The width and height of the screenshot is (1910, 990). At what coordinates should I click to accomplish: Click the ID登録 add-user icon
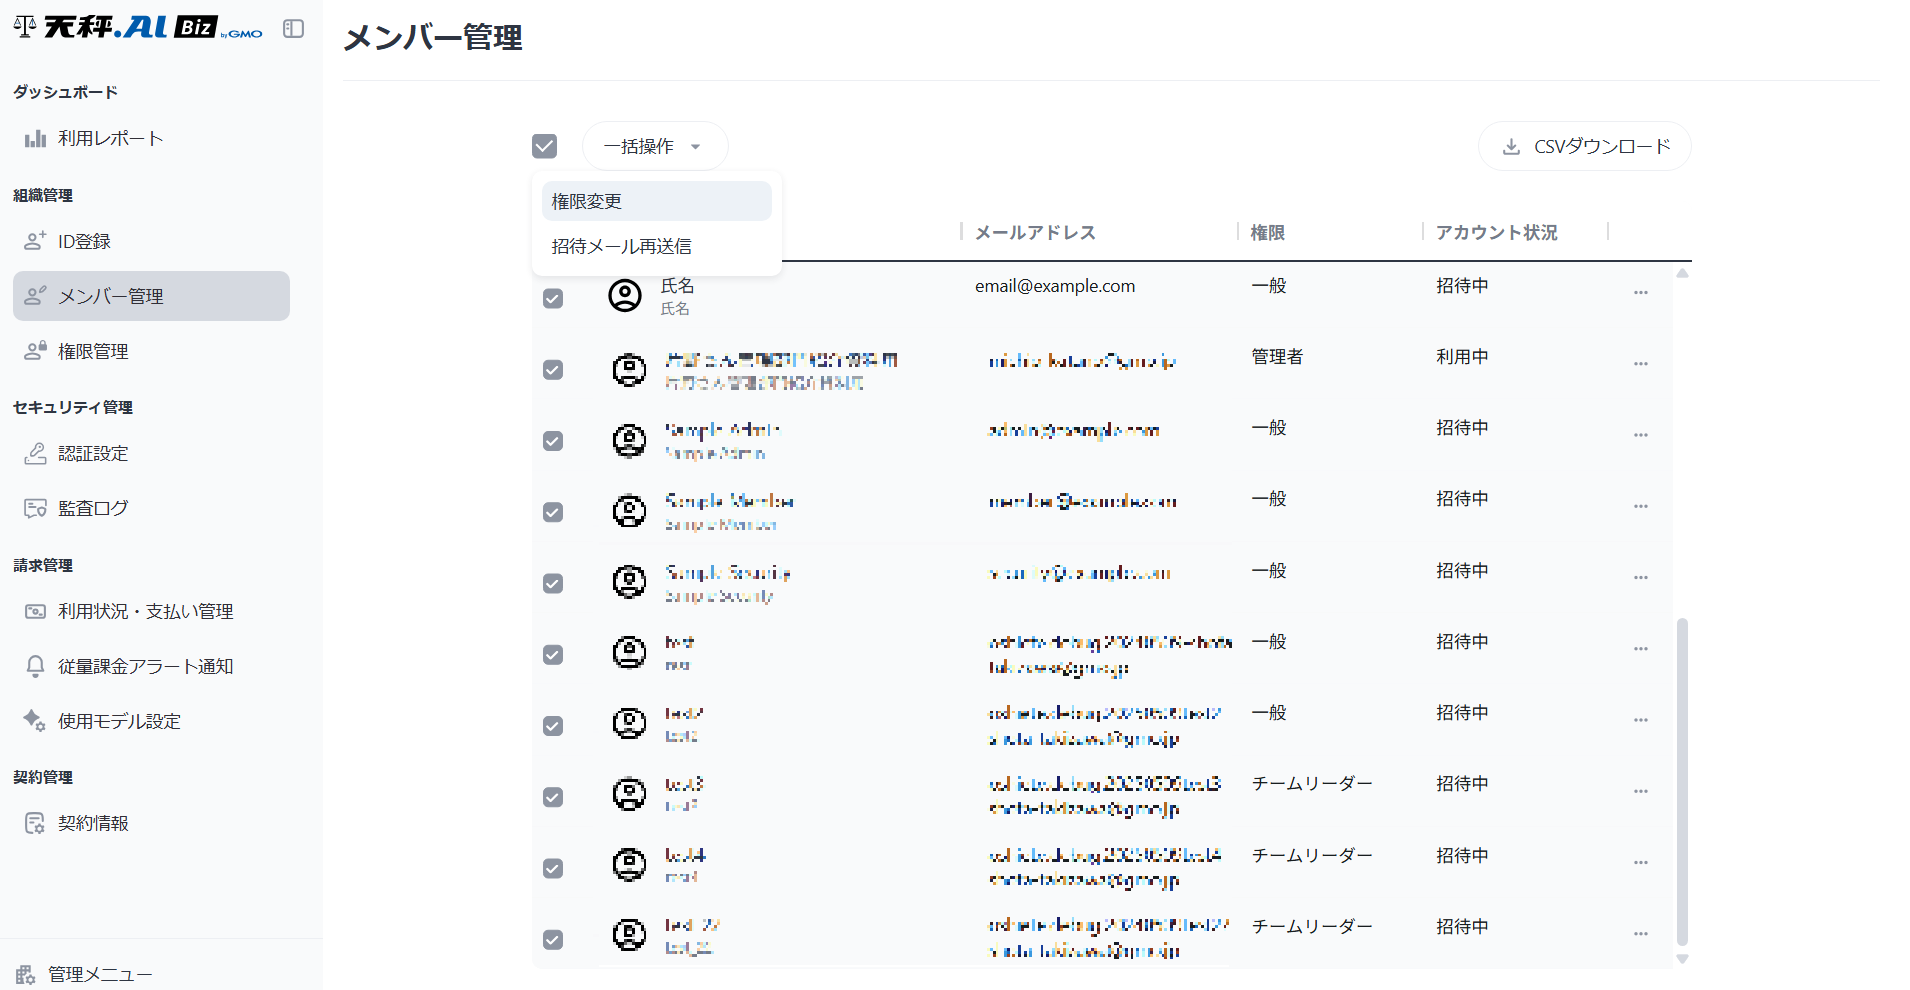click(x=35, y=241)
